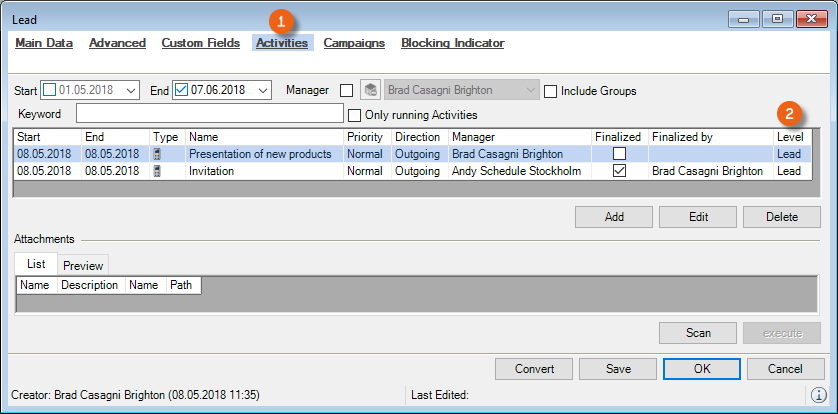Click the info icon in status bar
838x414 pixels.
pyautogui.click(x=820, y=395)
